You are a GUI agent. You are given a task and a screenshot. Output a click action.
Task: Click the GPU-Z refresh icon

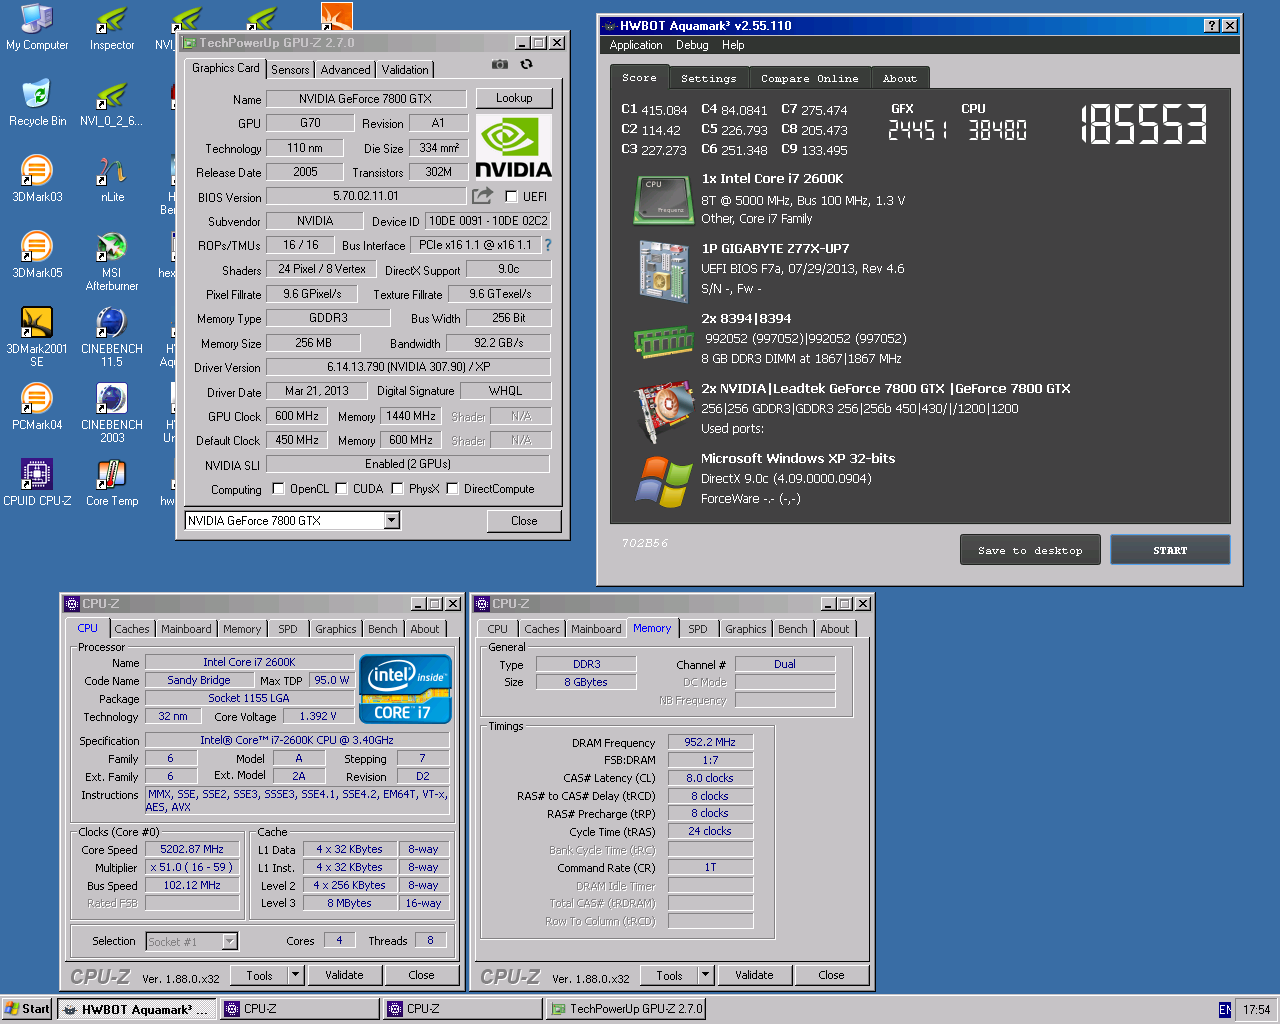click(x=526, y=64)
